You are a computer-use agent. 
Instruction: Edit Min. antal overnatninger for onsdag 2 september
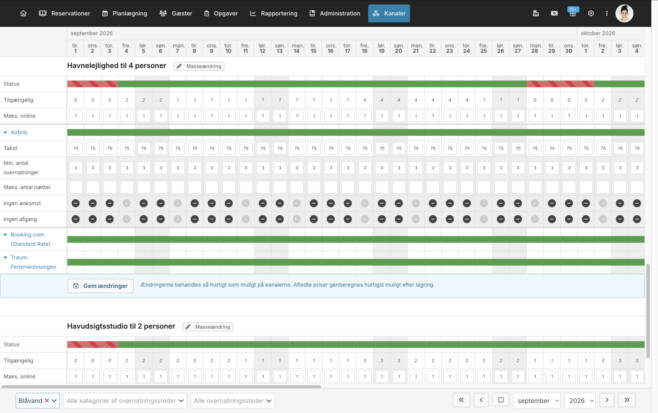(x=93, y=168)
